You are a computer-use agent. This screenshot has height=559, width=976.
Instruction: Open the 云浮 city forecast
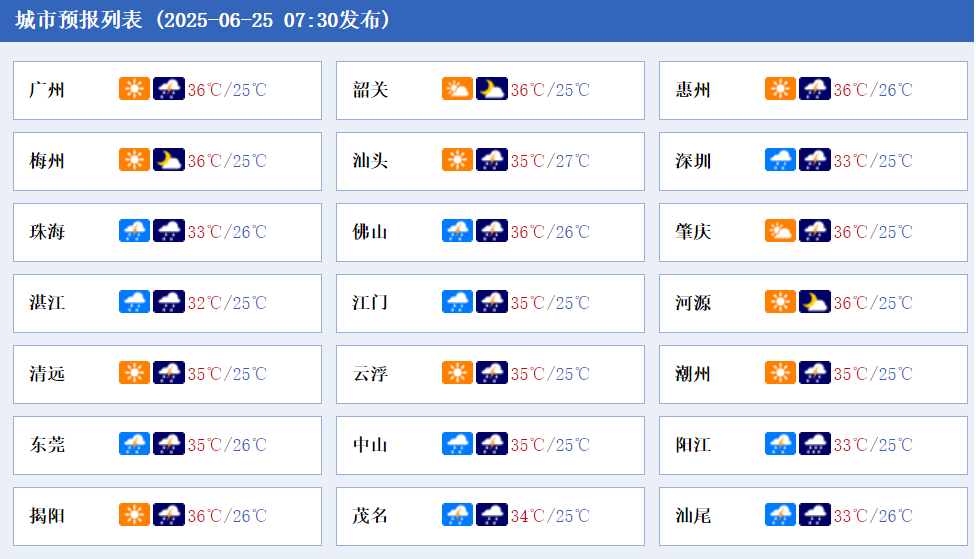(370, 374)
